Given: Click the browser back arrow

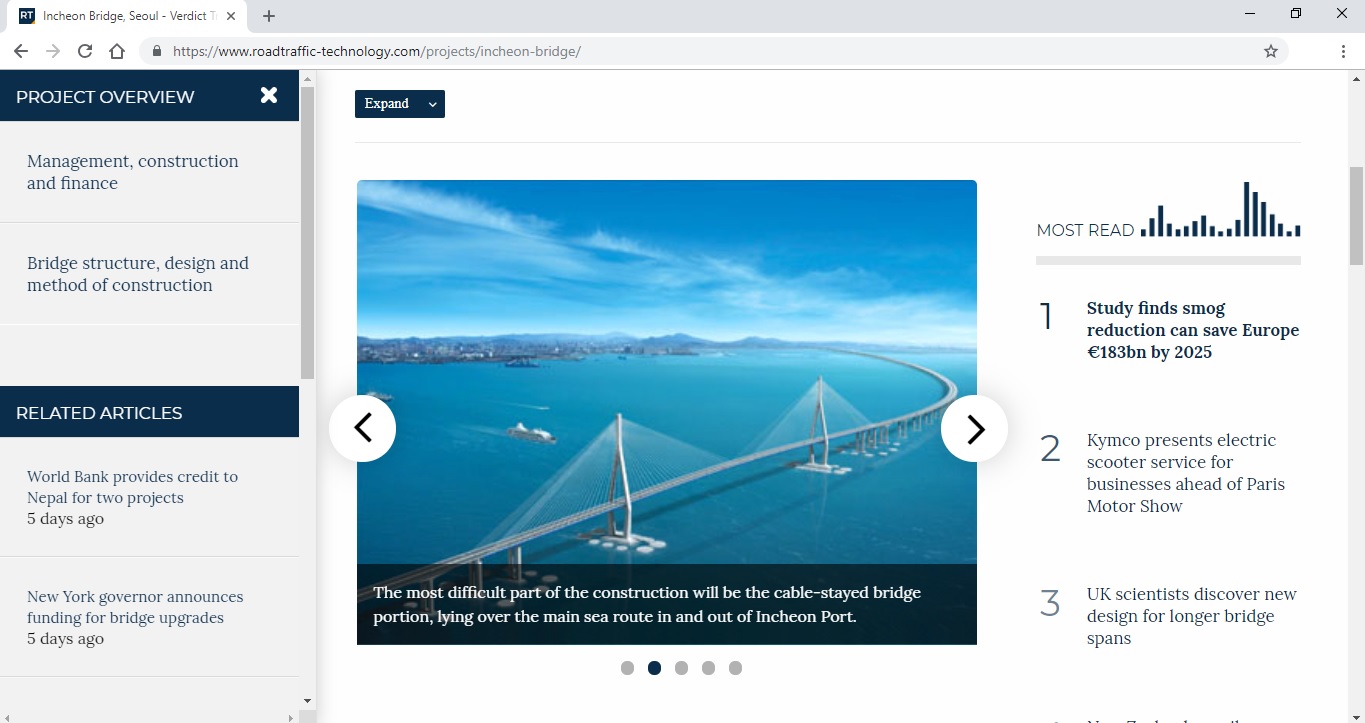Looking at the screenshot, I should click(x=21, y=51).
